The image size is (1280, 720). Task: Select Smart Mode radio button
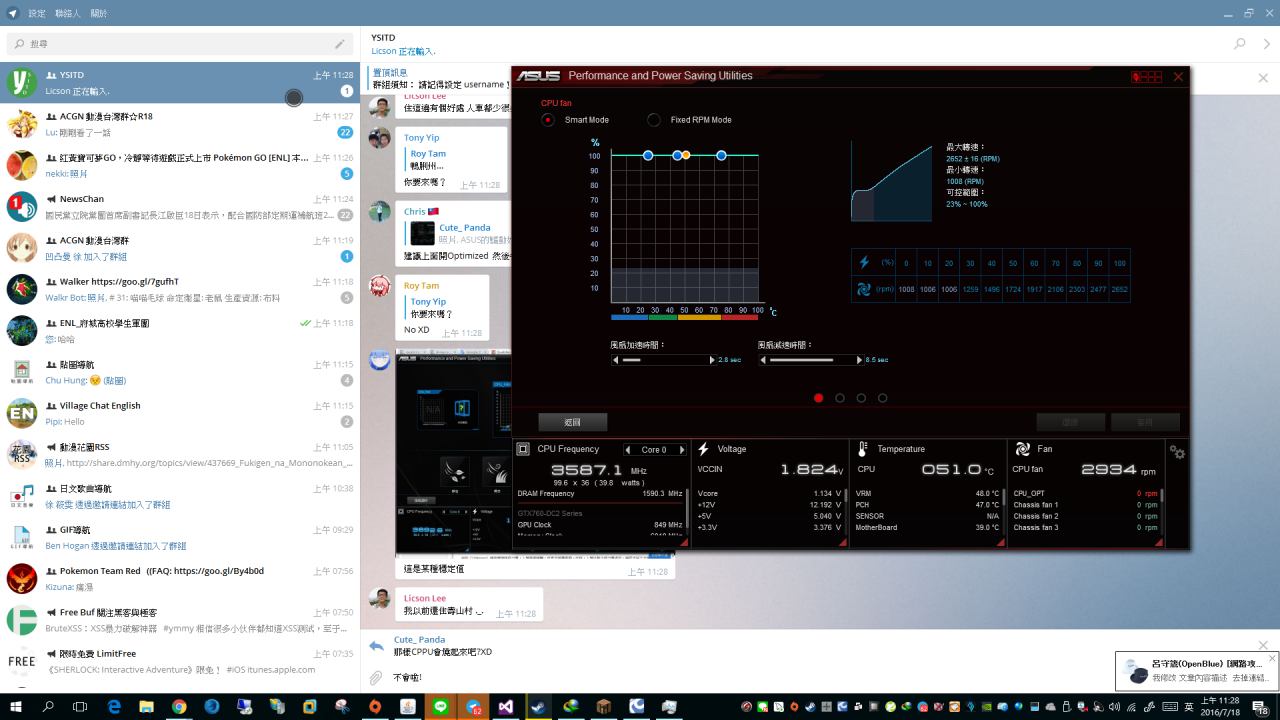[548, 120]
